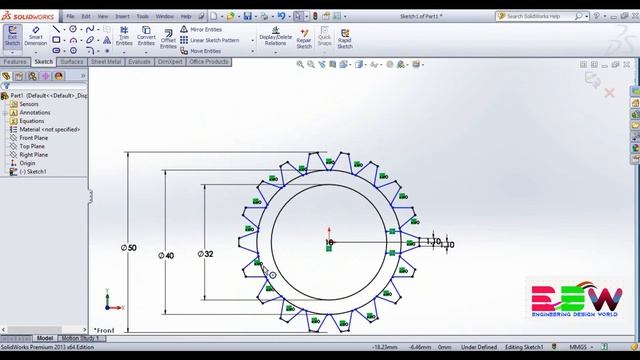Click the Repair Sketch tool

click(304, 38)
